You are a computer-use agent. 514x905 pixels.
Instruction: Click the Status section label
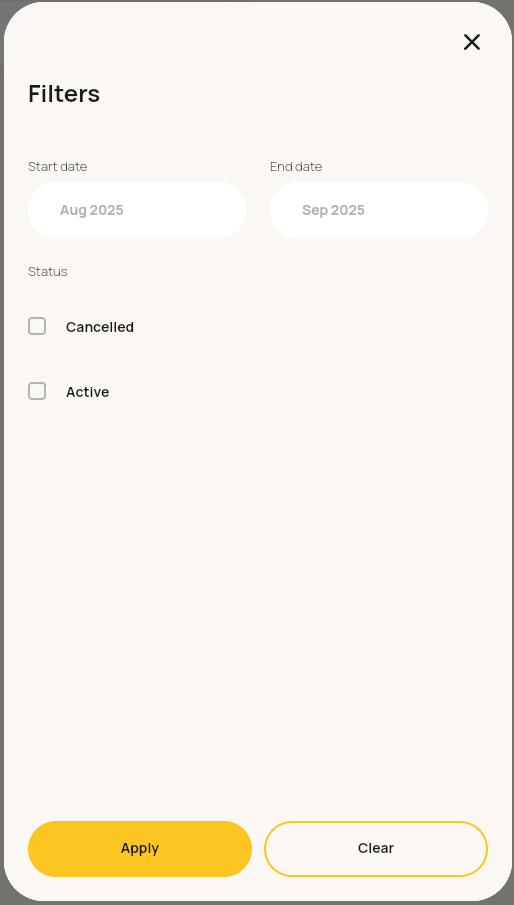[48, 271]
